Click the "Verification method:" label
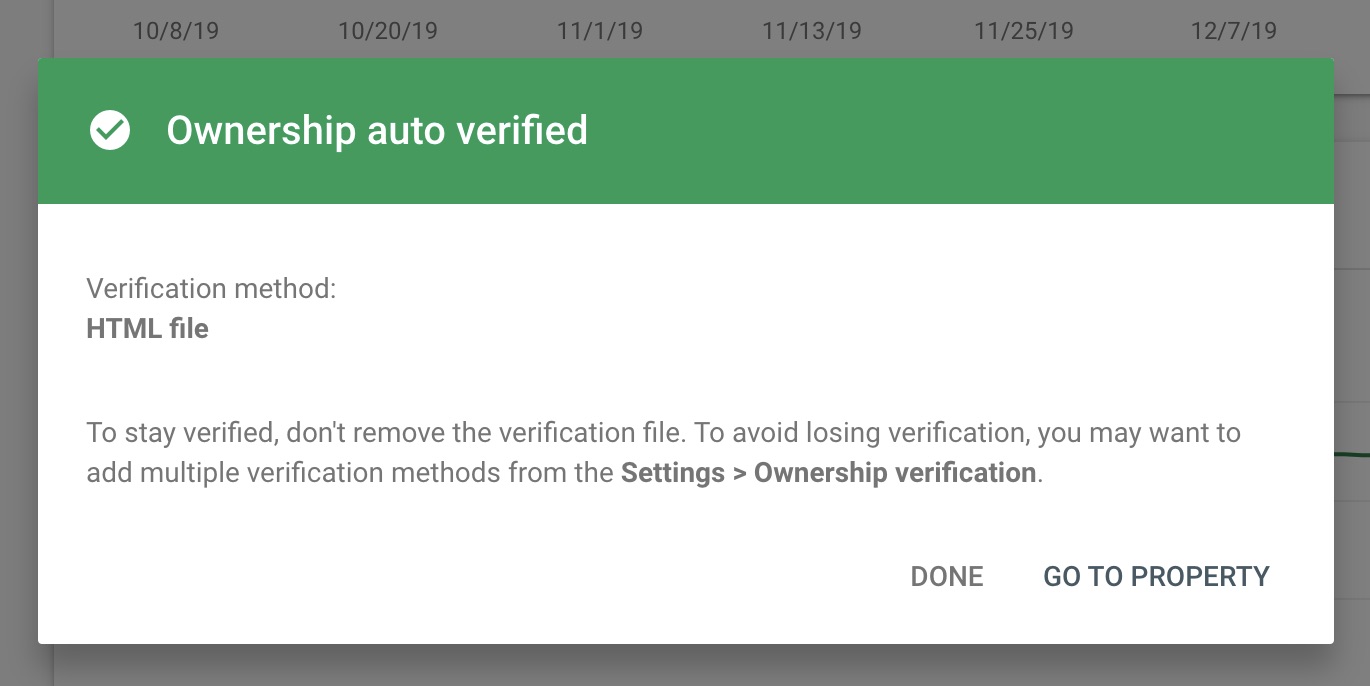Screen dimensions: 1370x686 click(211, 289)
